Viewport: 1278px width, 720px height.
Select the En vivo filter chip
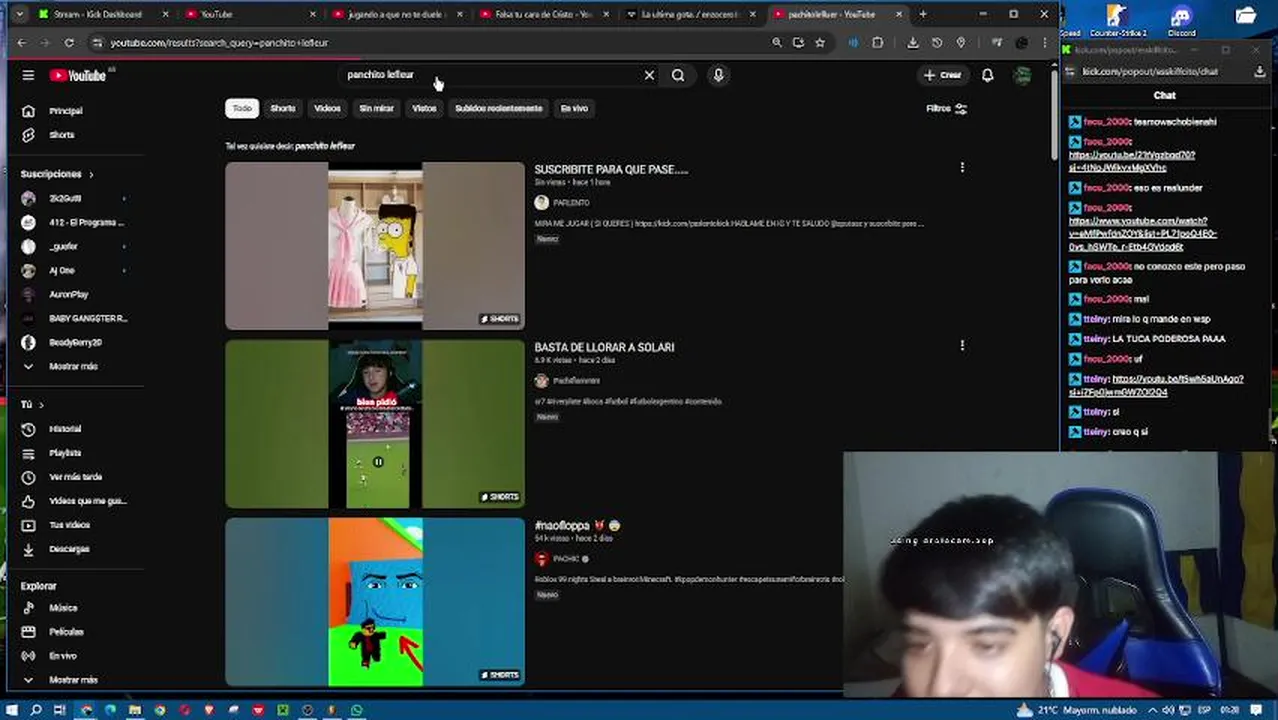574,108
